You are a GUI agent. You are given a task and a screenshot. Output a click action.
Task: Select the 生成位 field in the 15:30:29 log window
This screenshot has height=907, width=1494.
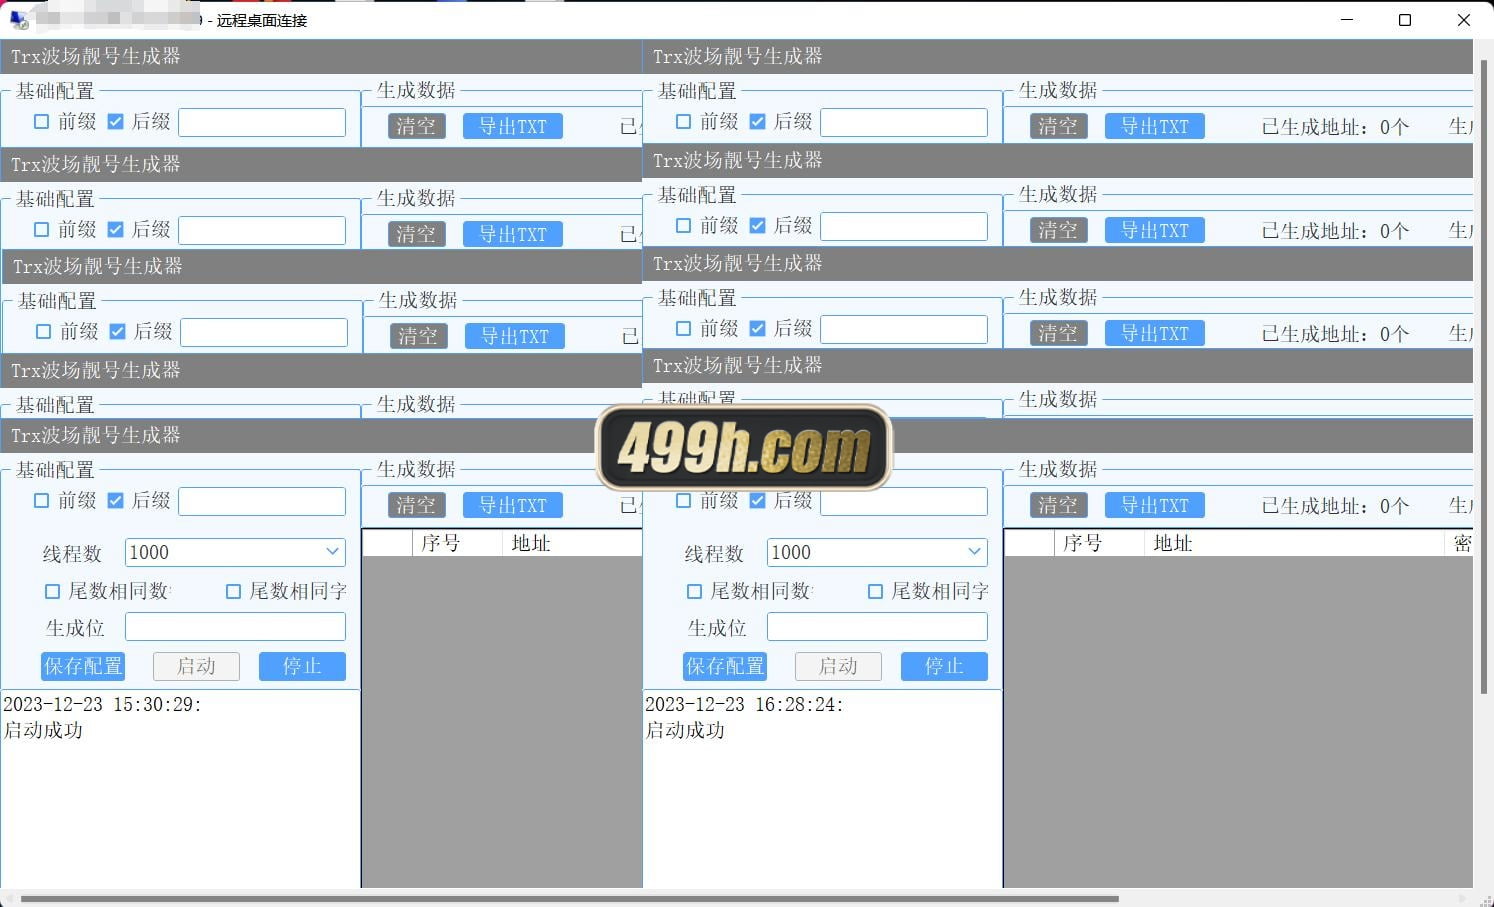[235, 627]
